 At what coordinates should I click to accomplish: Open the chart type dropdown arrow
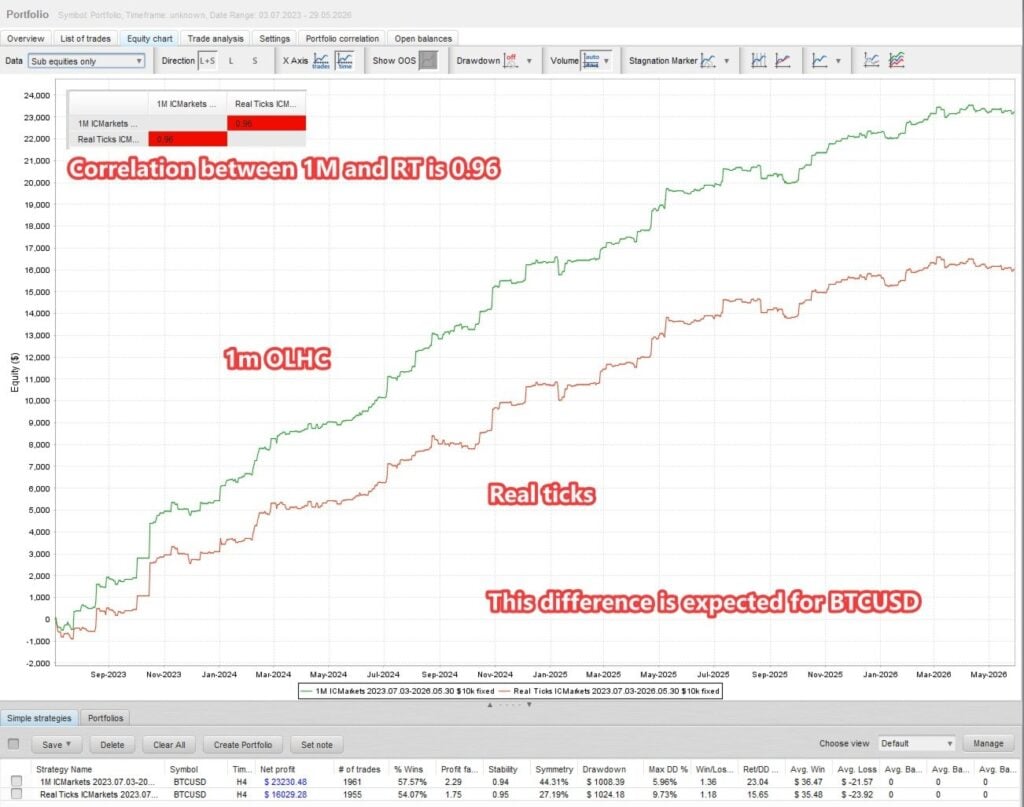click(x=838, y=61)
